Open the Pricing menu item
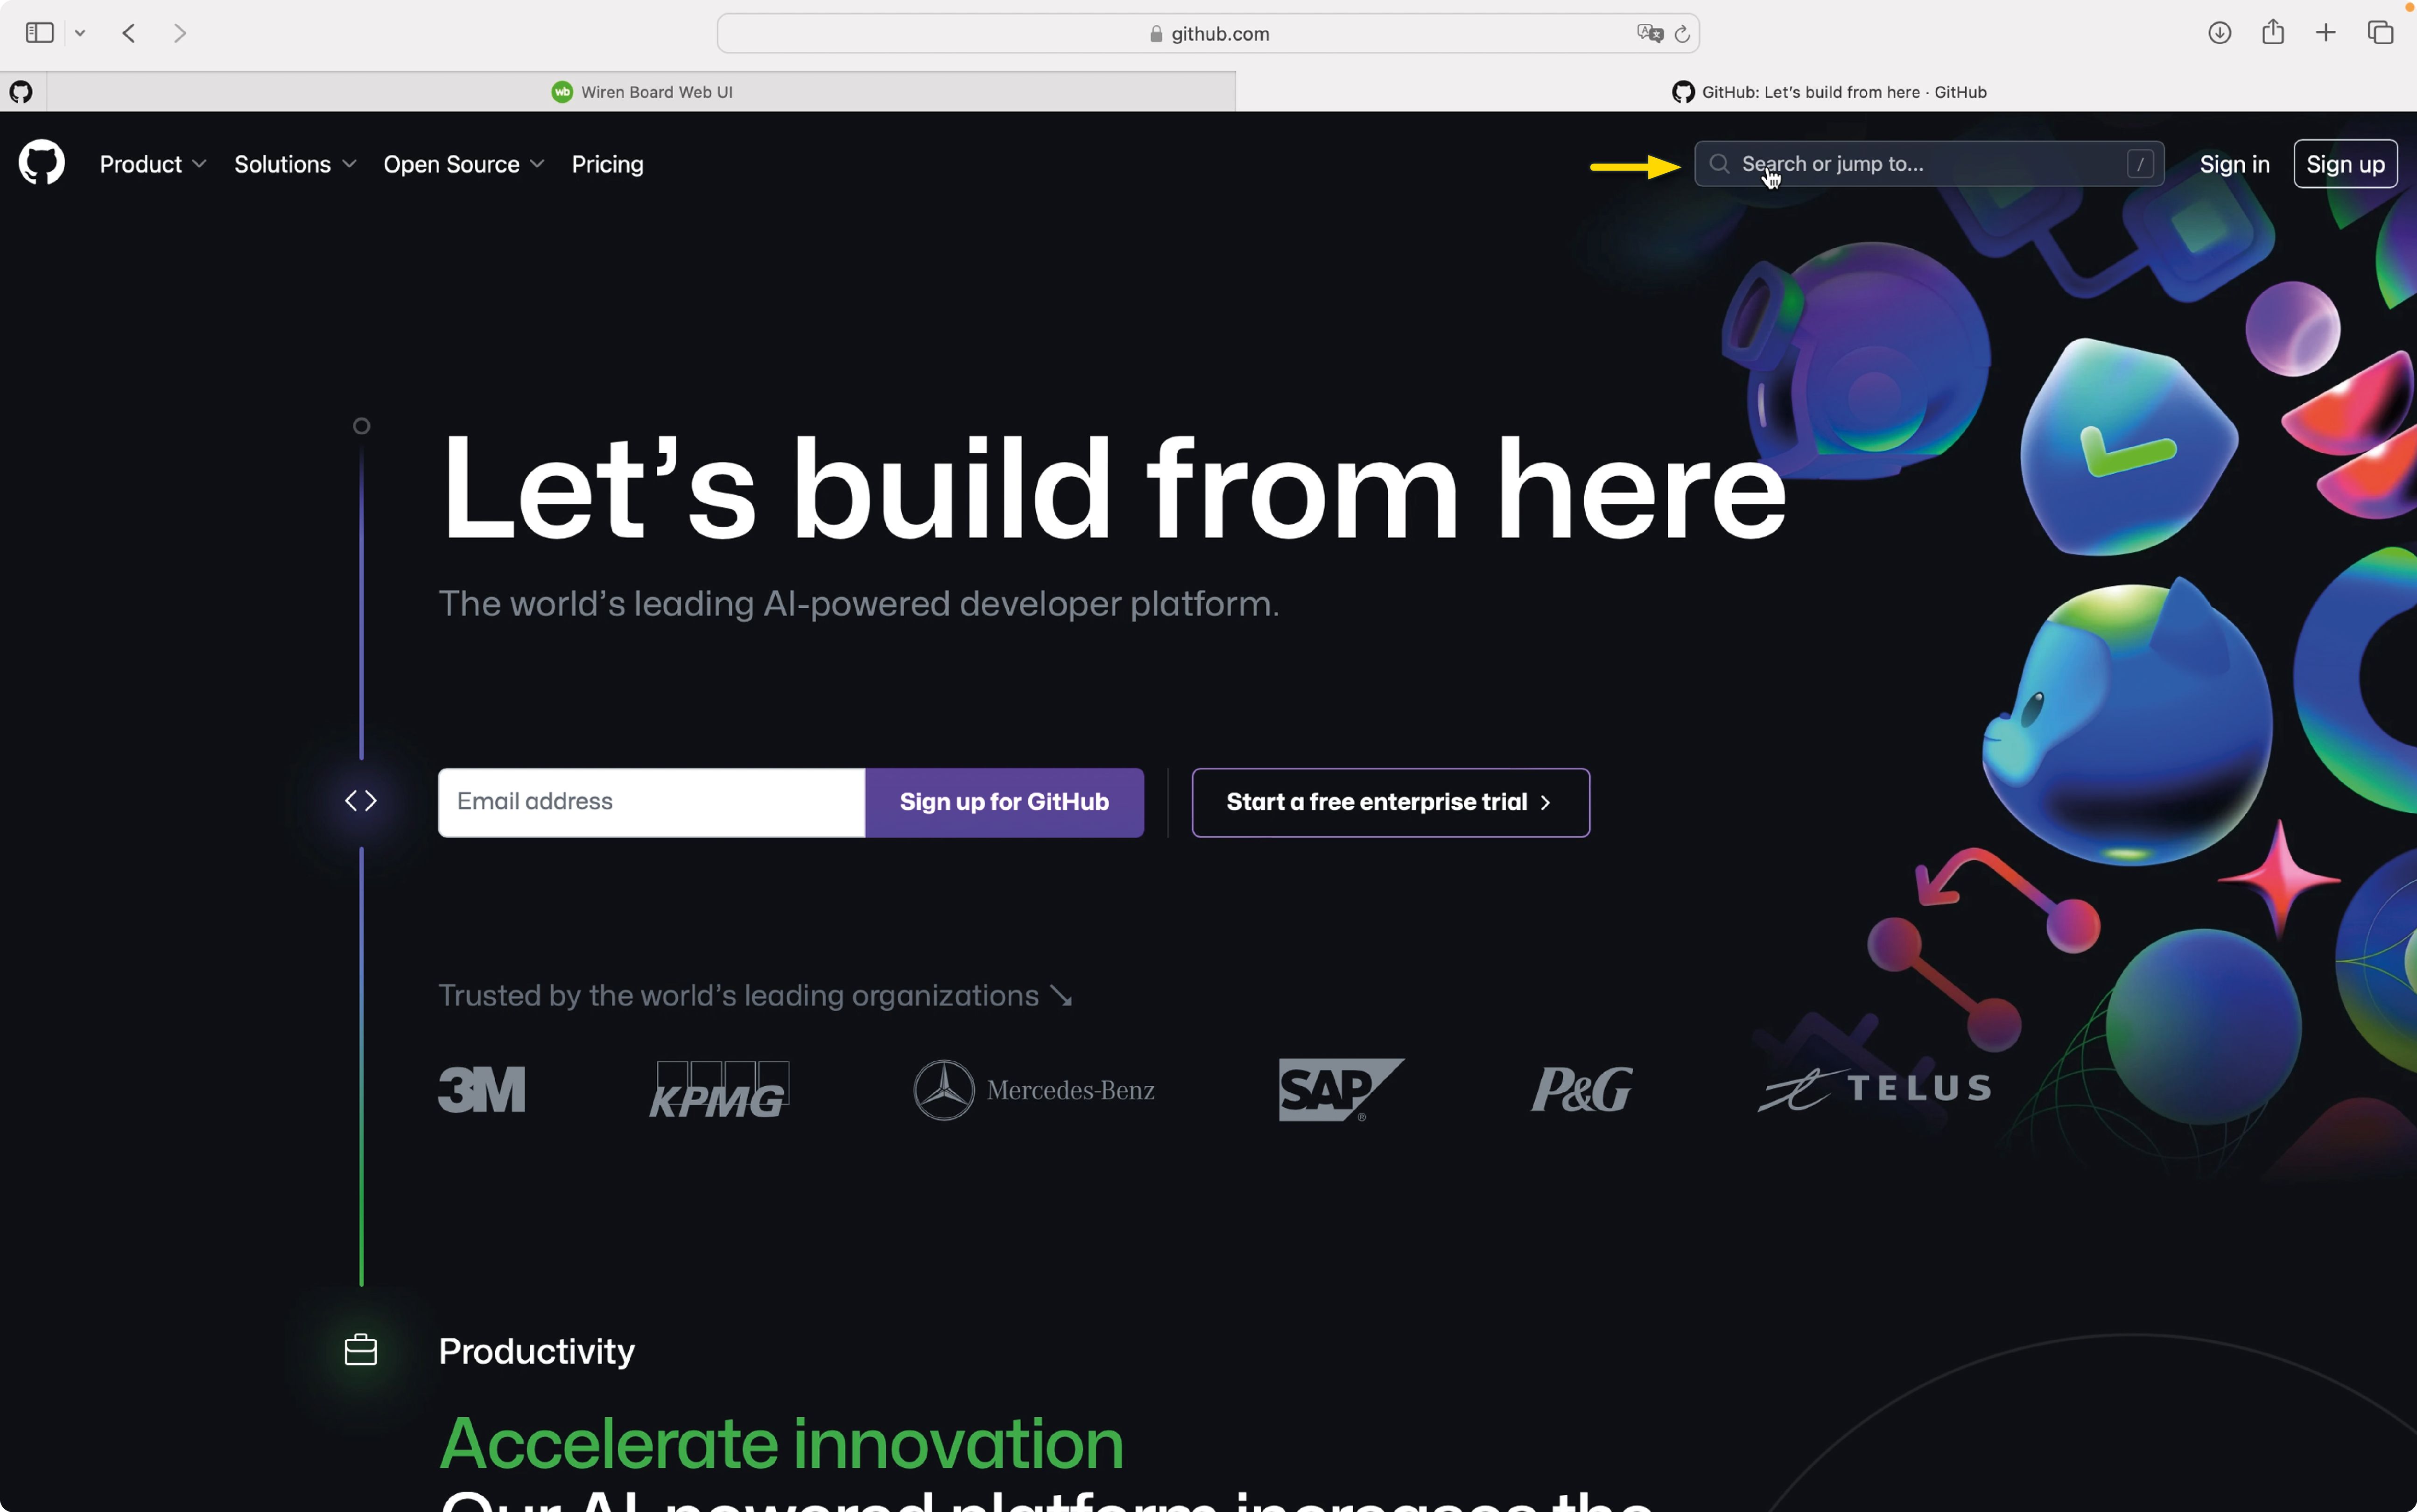The height and width of the screenshot is (1512, 2417). [x=607, y=164]
